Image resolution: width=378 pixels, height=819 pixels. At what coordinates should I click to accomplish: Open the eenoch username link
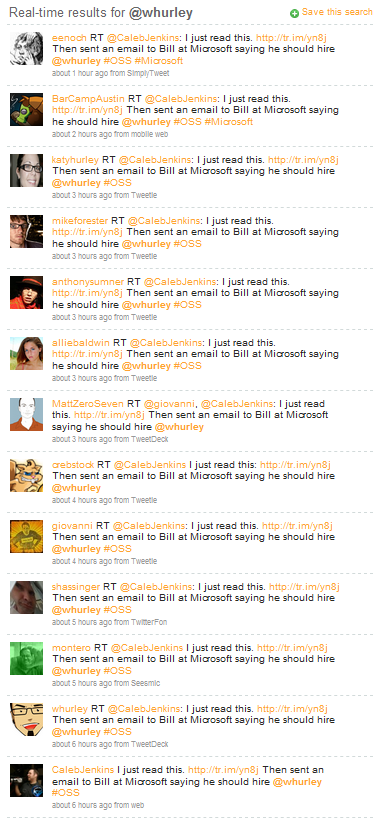[69, 38]
